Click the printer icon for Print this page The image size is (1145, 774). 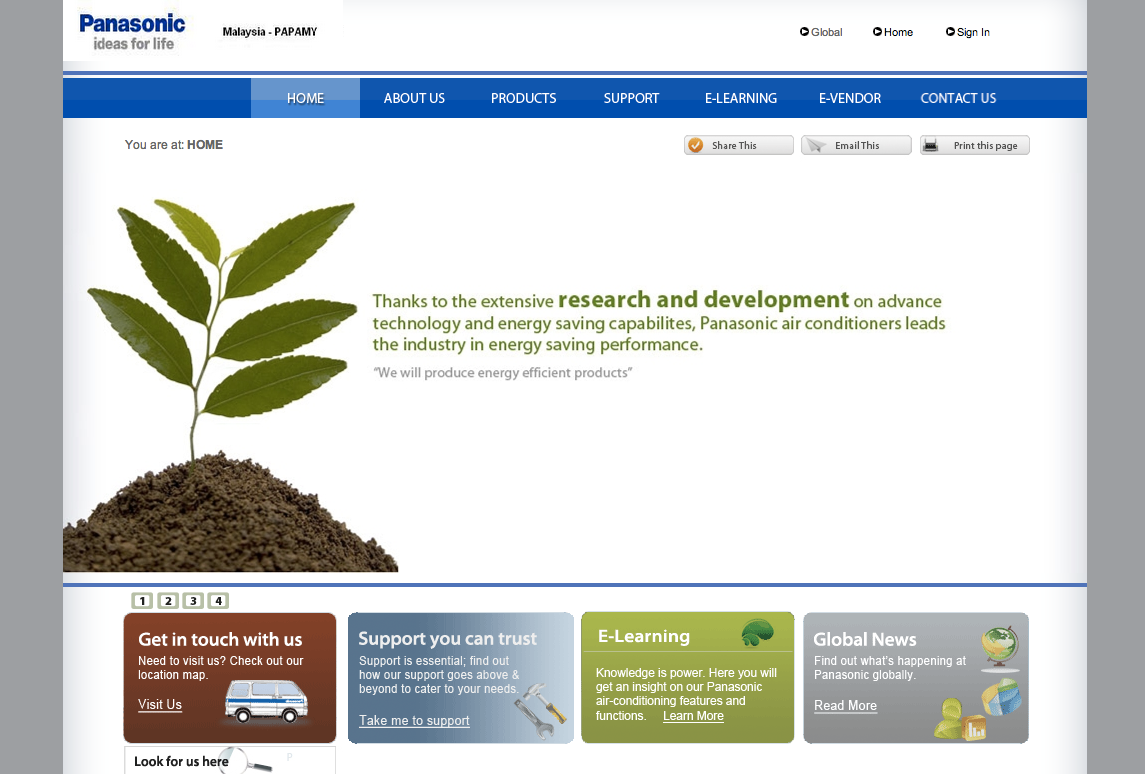click(931, 146)
